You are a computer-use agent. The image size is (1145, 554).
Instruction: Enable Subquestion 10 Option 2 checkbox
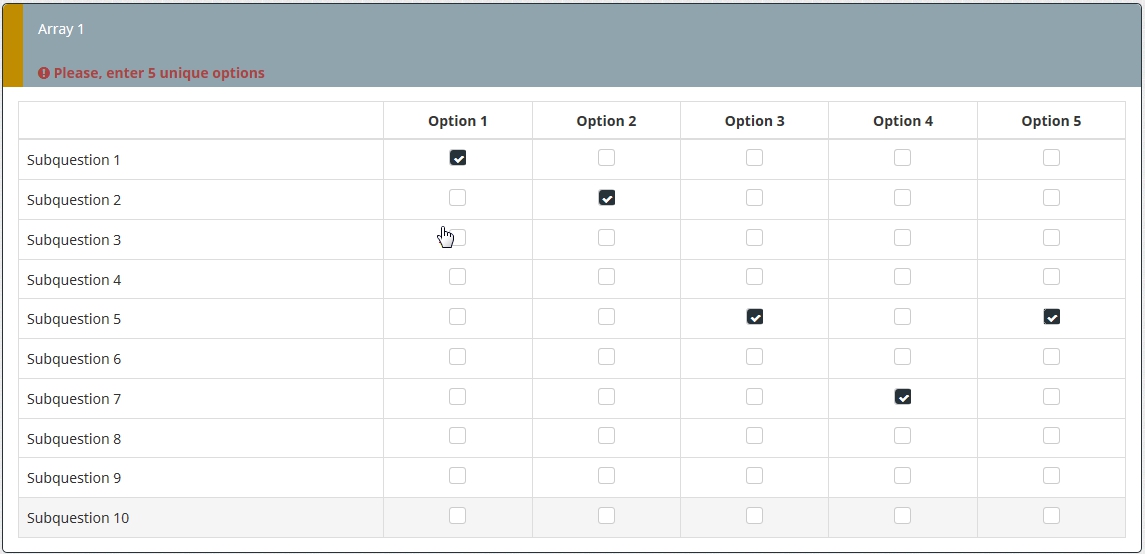[x=606, y=516]
